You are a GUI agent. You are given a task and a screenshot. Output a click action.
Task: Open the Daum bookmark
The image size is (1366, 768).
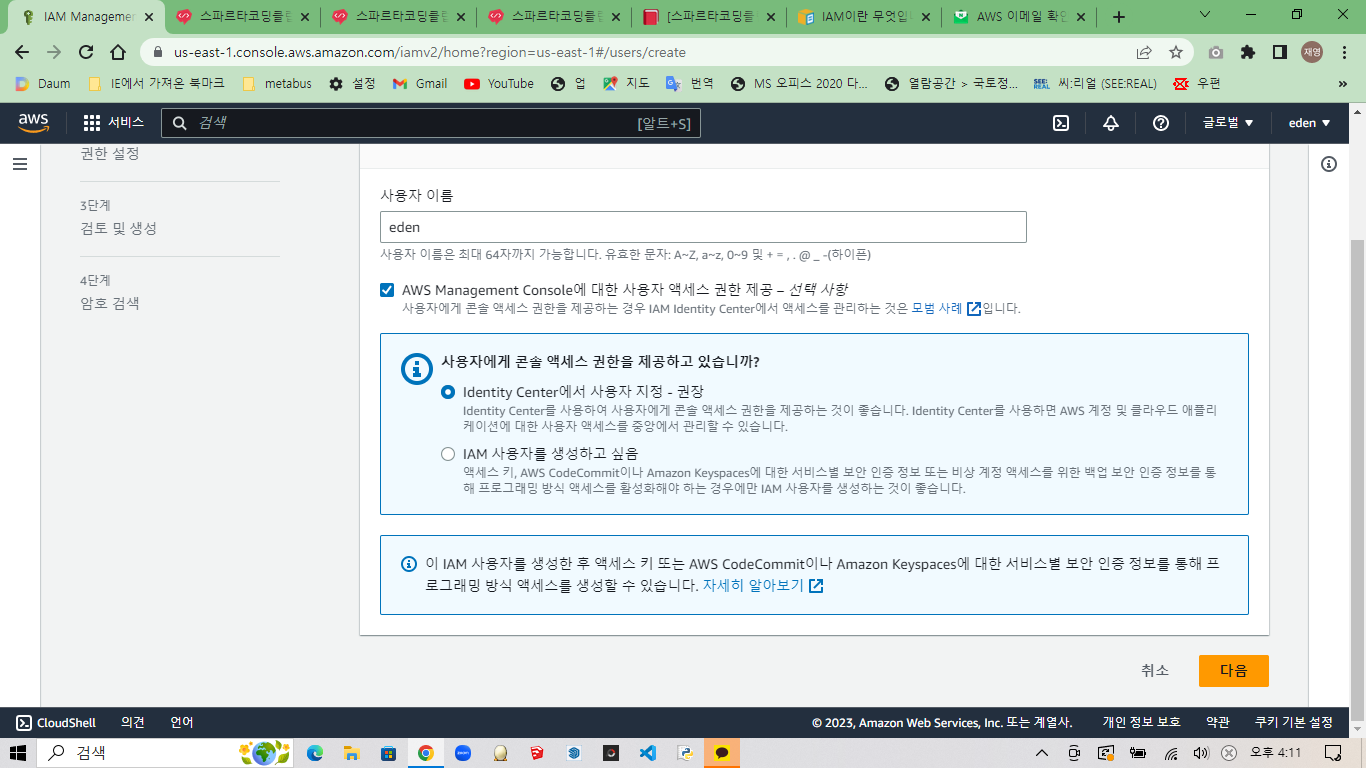[x=43, y=84]
